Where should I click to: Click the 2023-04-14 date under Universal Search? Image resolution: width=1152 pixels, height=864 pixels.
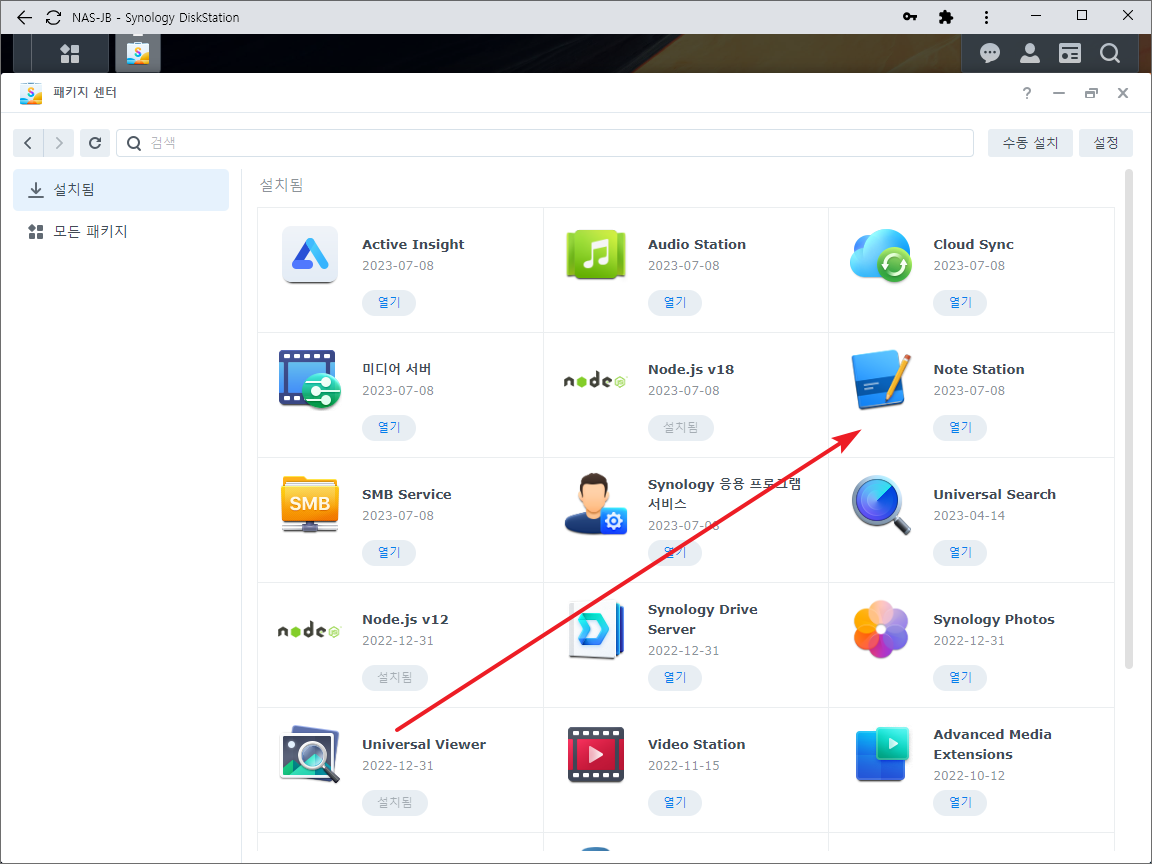pyautogui.click(x=969, y=516)
